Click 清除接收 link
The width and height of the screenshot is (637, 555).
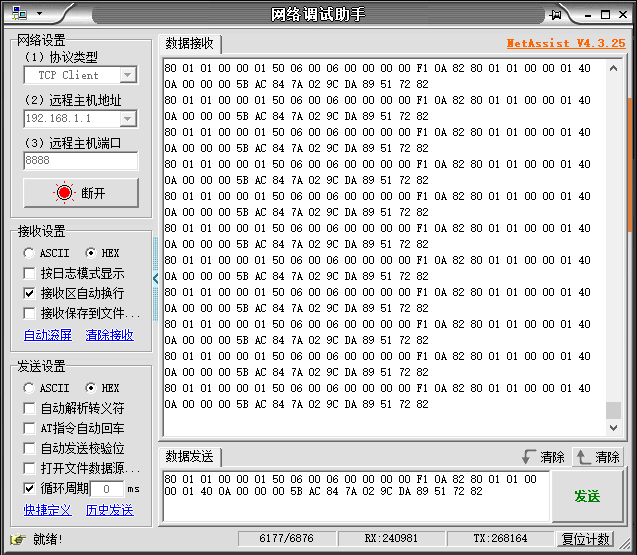point(109,335)
